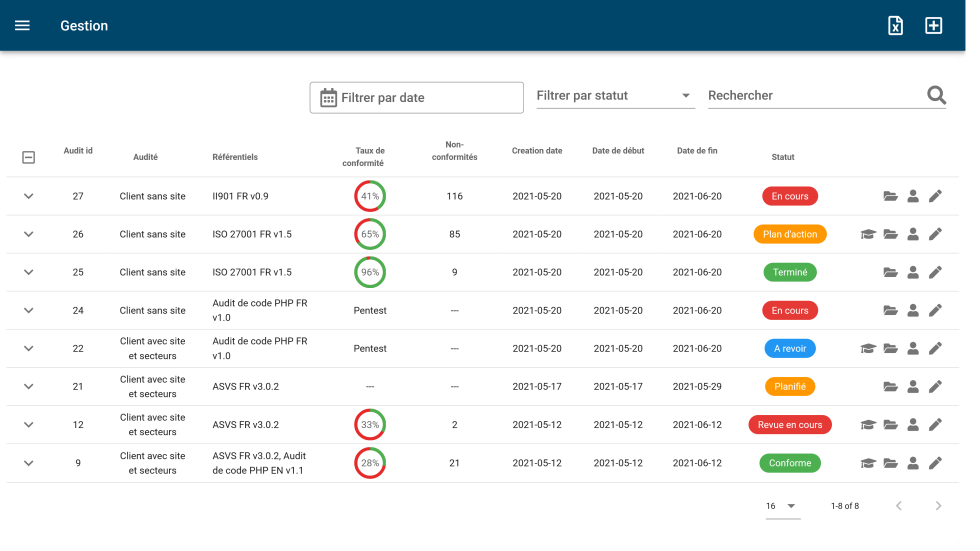Click the Plan d'action status badge

click(x=789, y=235)
